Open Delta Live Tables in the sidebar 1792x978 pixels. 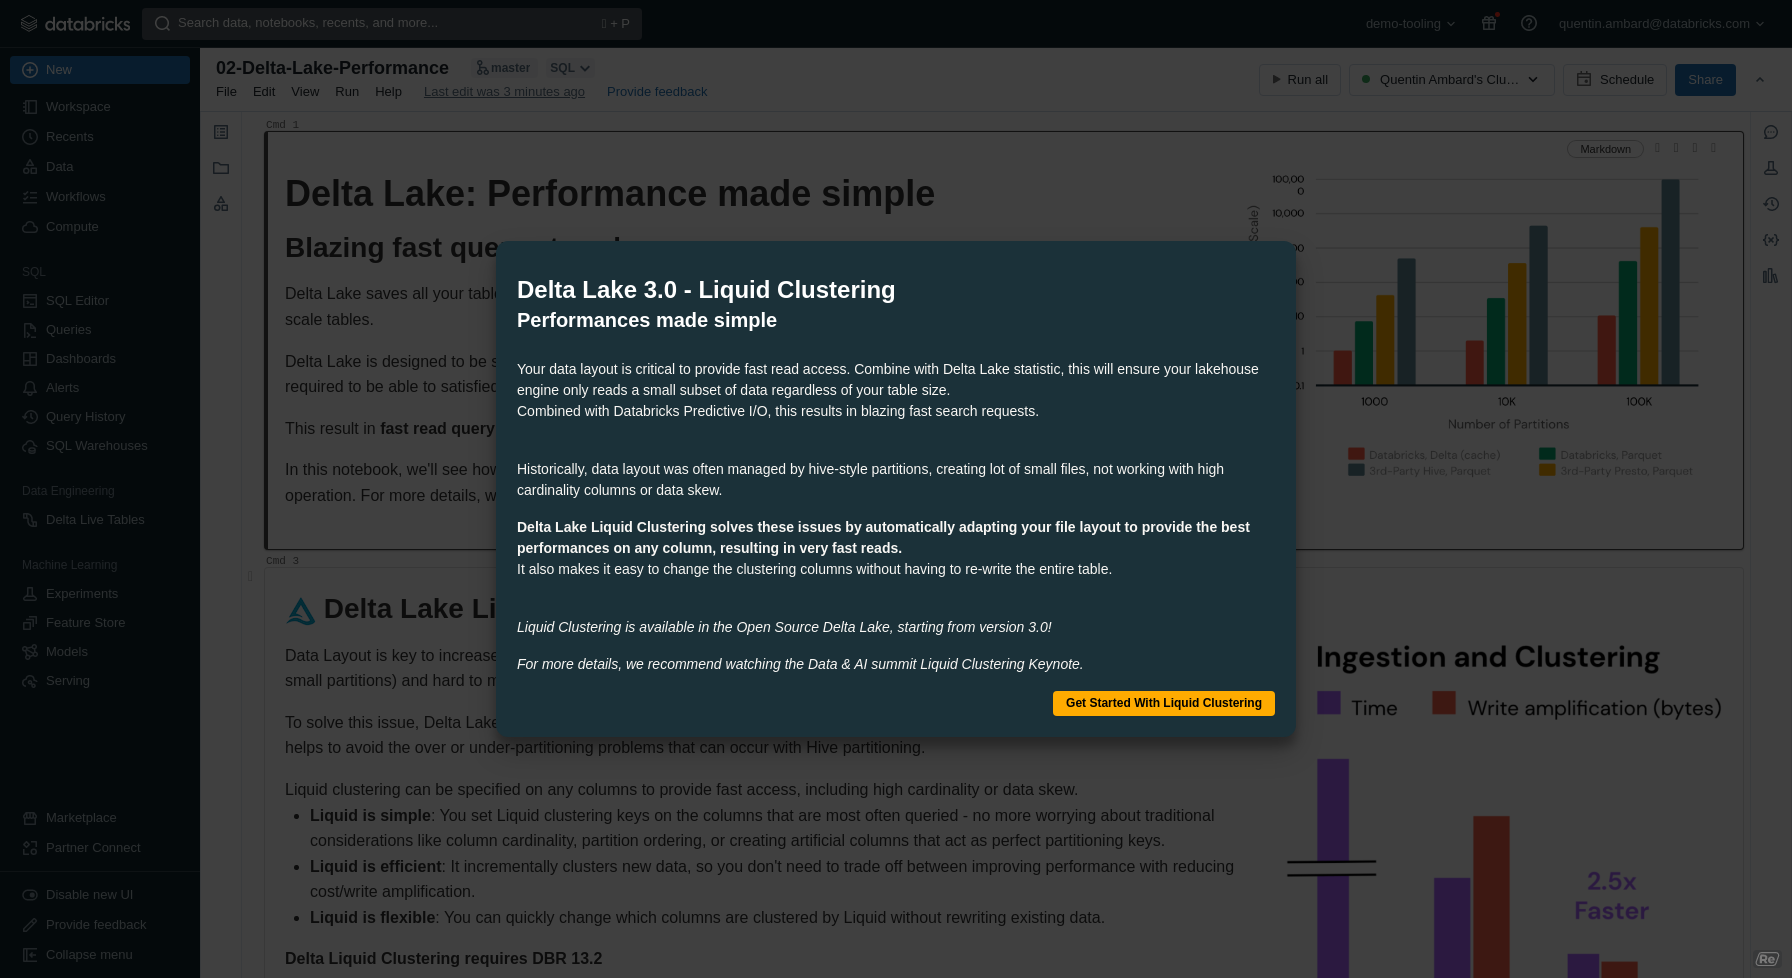click(x=95, y=519)
